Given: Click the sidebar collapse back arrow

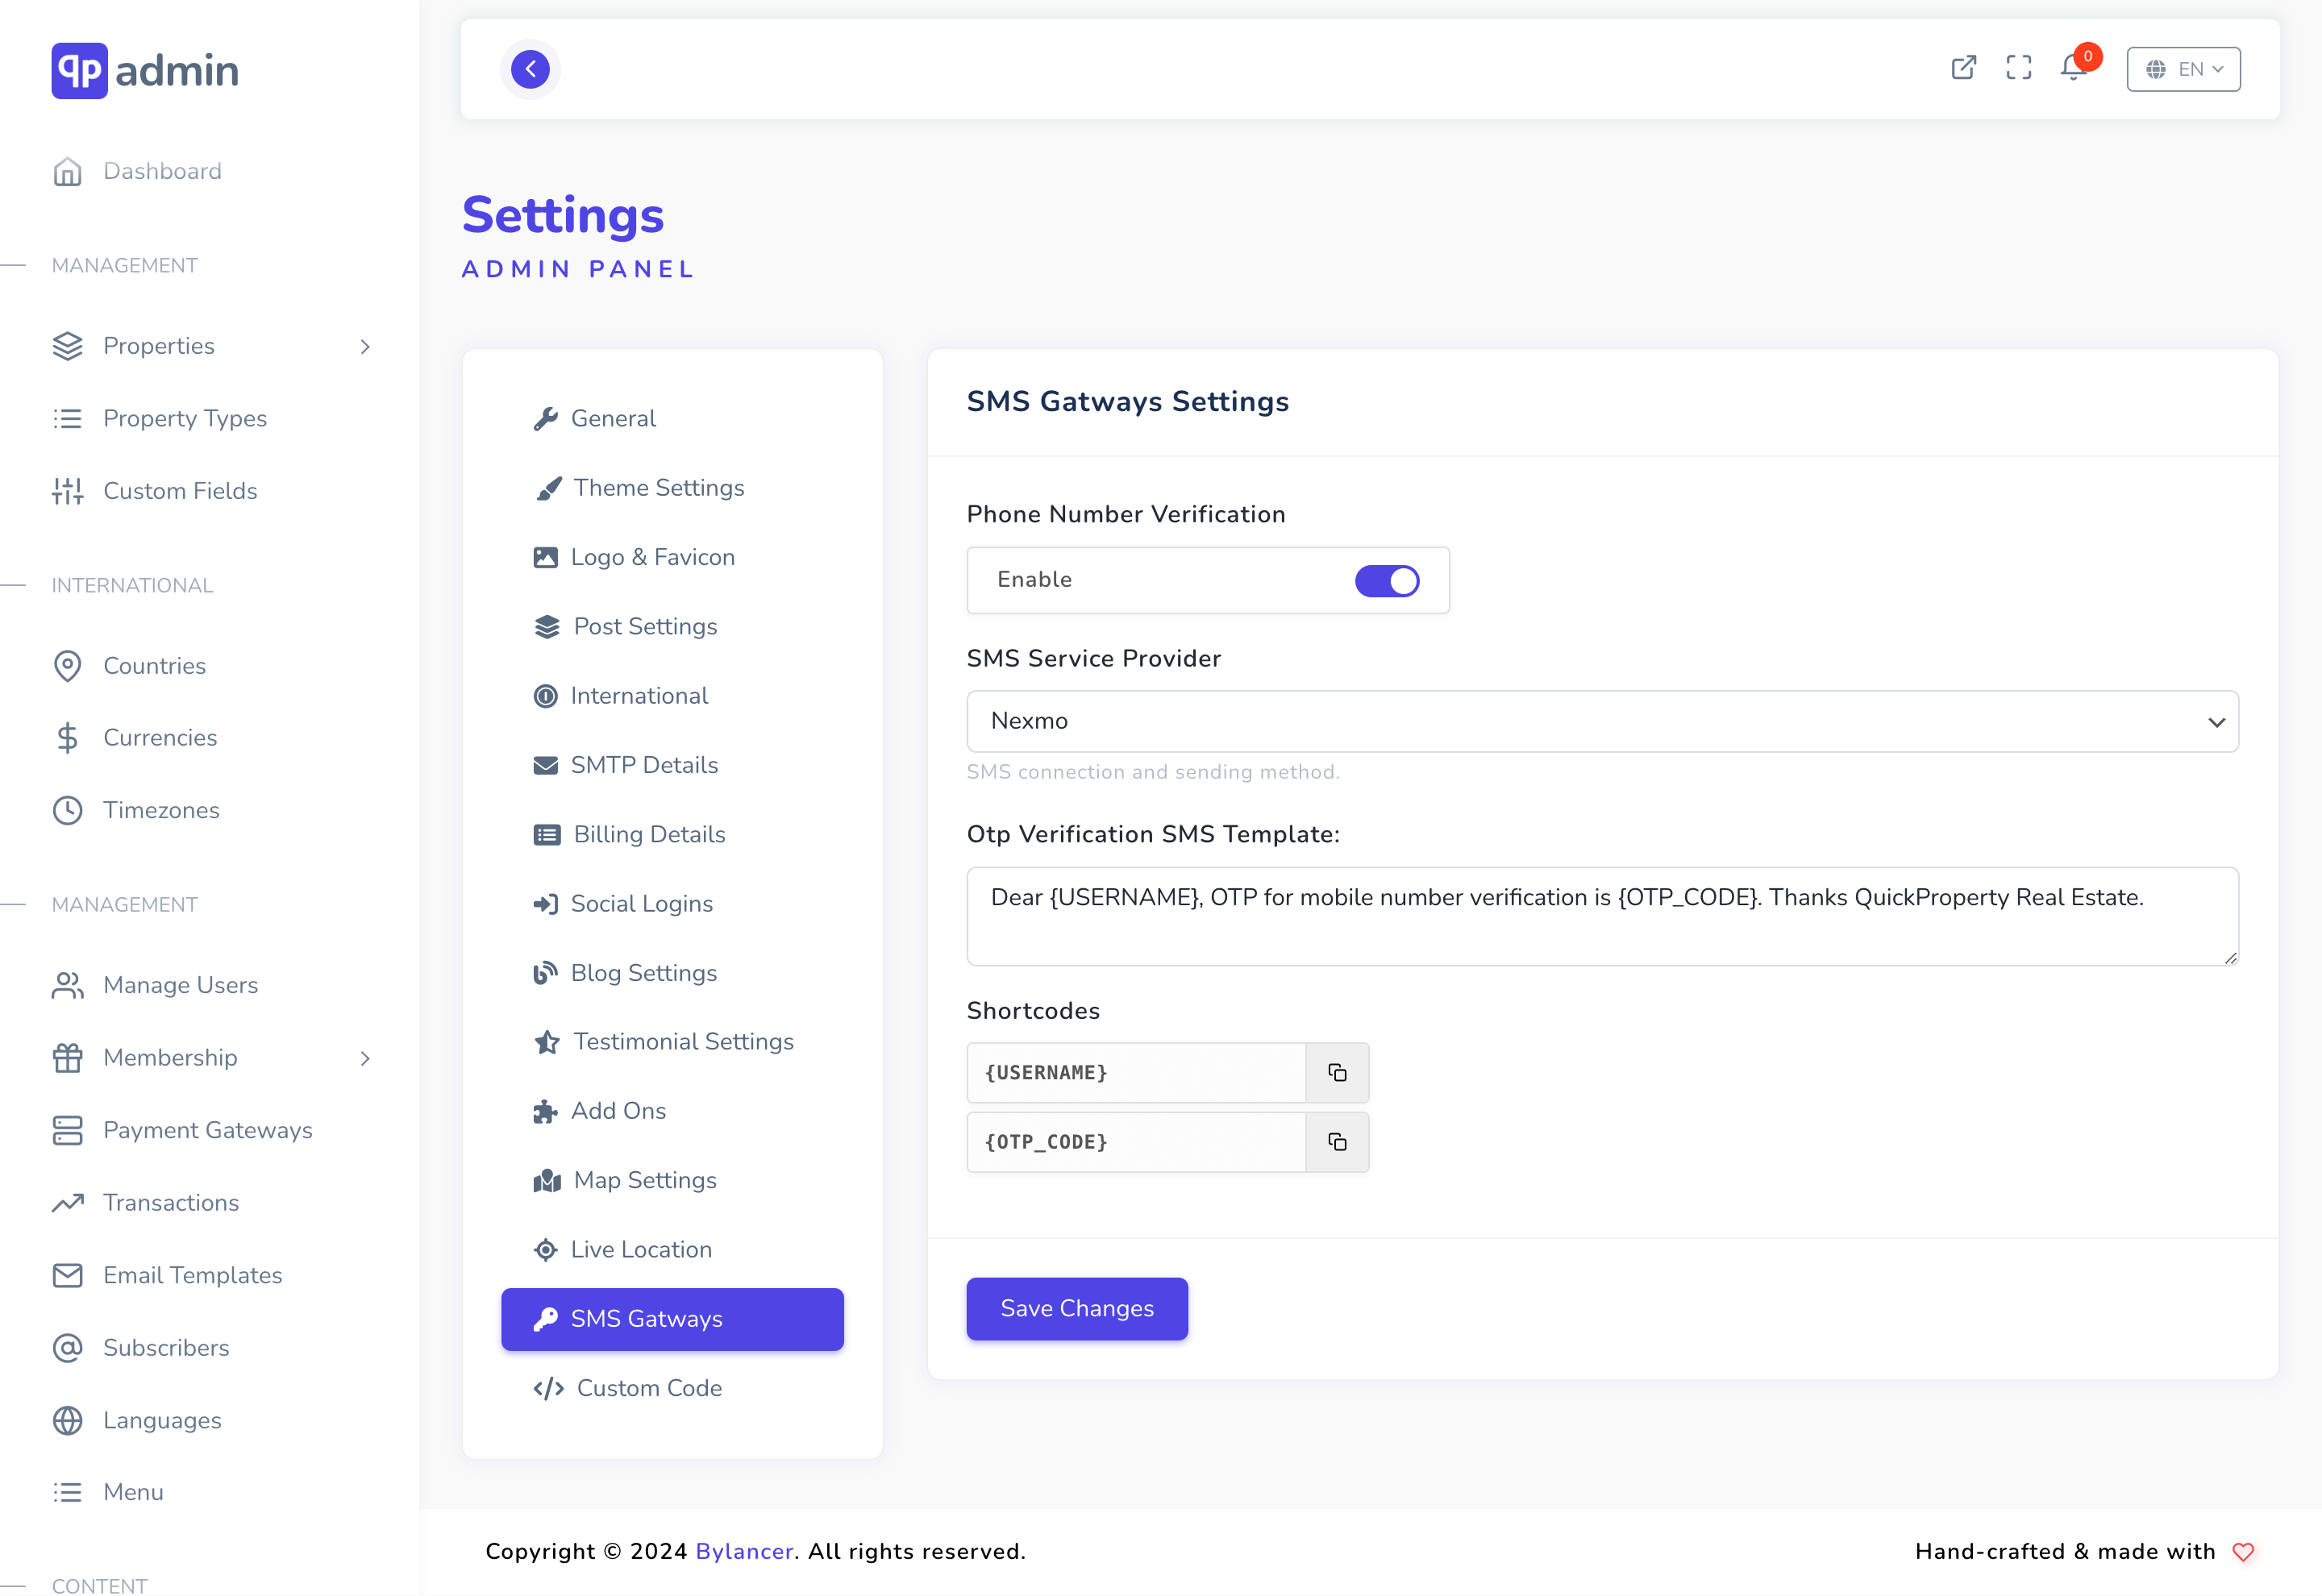Looking at the screenshot, I should click(530, 69).
